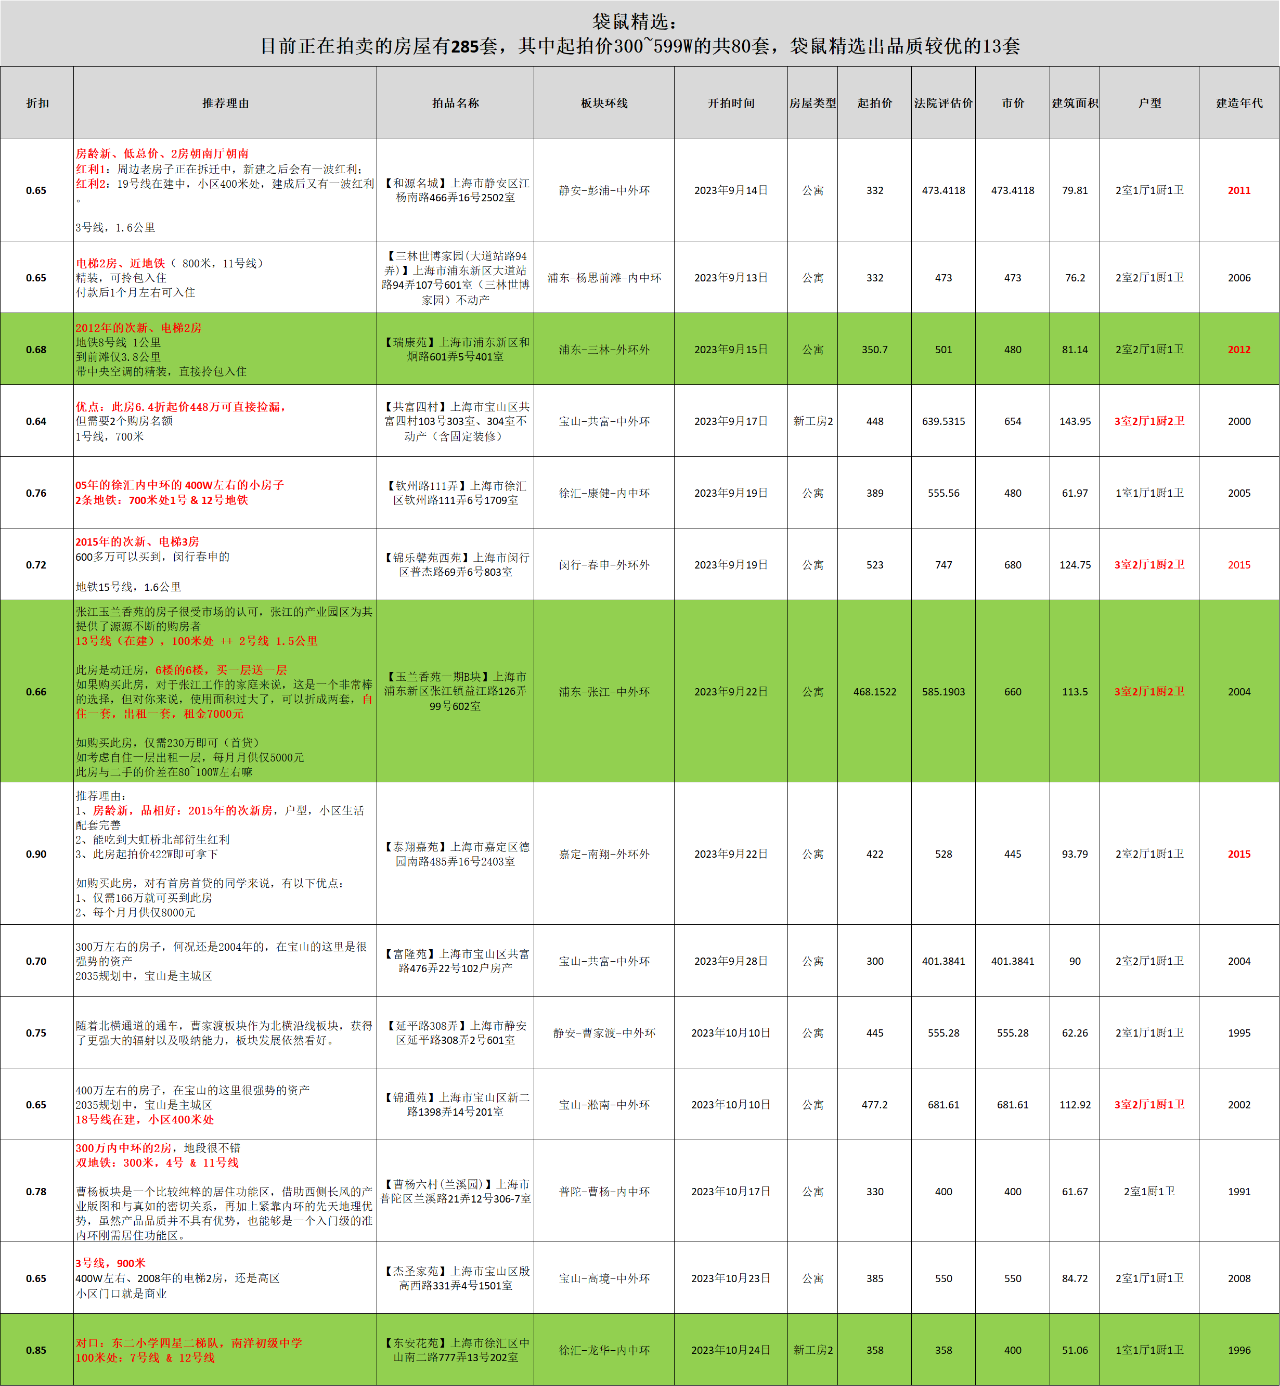
Task: Click the 开拍时间 column header
Action: point(731,103)
